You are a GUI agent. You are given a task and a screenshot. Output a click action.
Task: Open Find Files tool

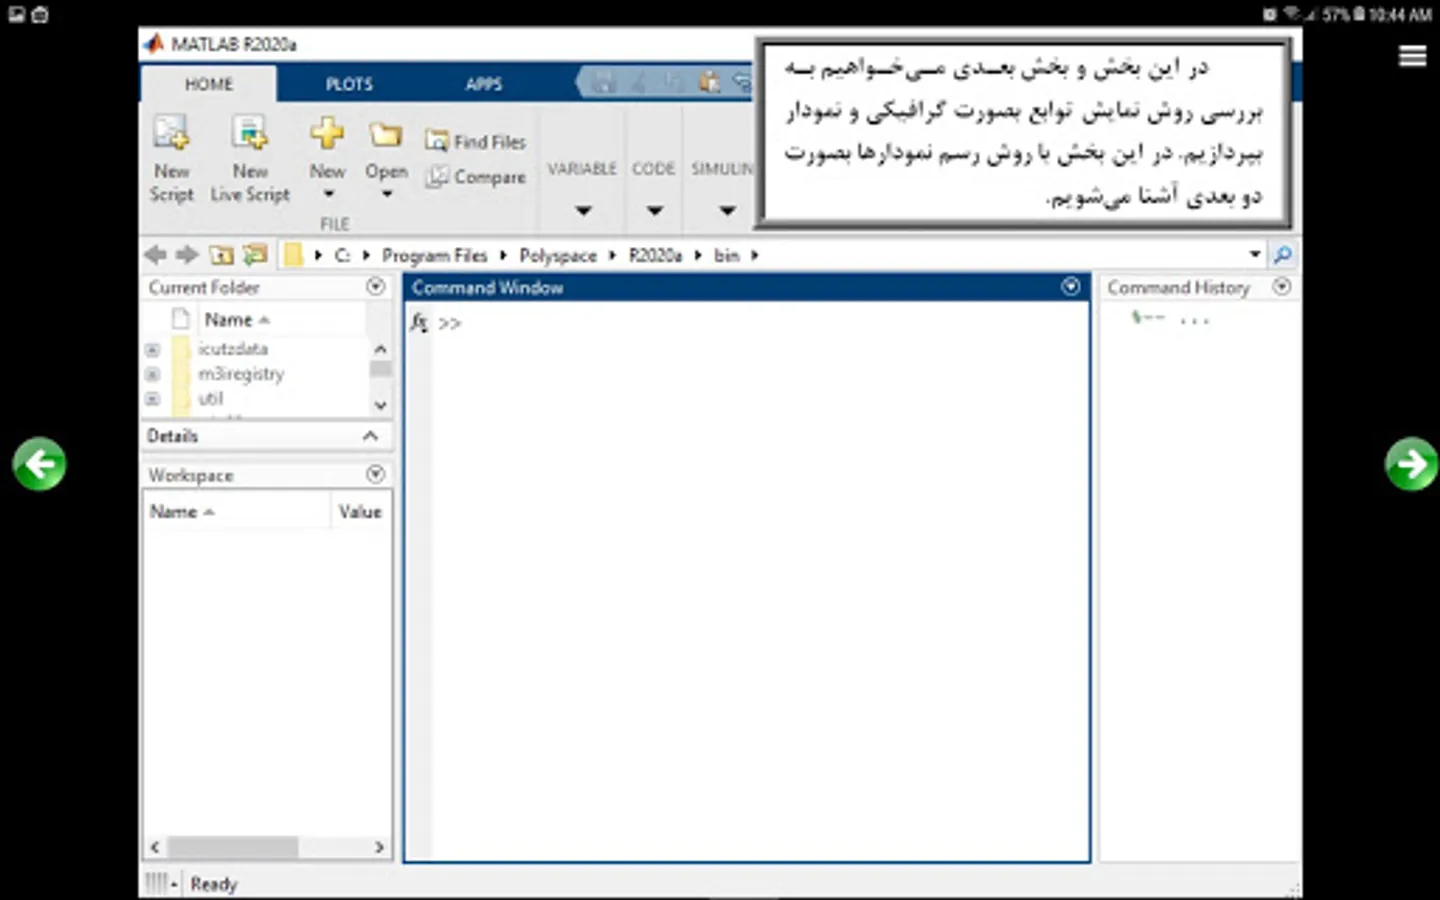[475, 141]
